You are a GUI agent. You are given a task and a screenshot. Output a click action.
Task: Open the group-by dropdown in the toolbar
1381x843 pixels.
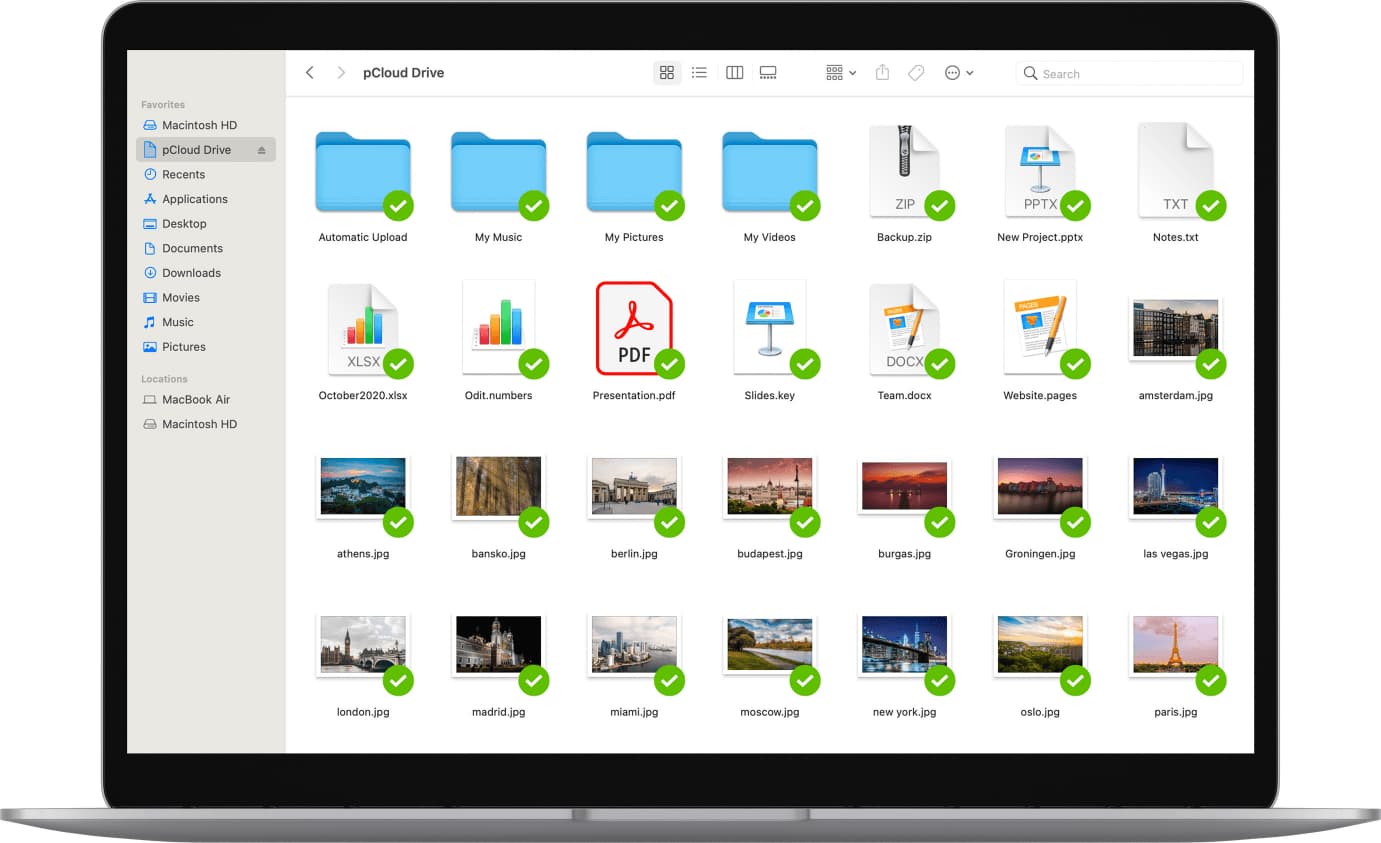(x=840, y=72)
